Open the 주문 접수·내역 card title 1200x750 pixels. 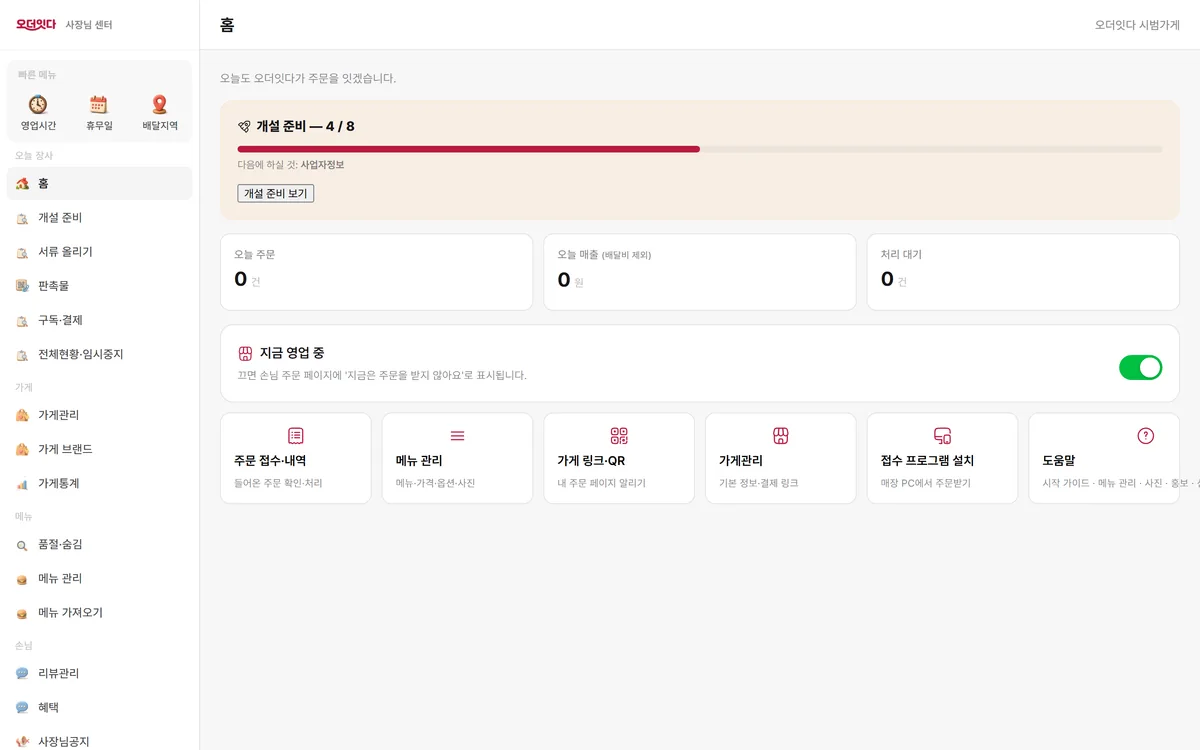coord(270,461)
